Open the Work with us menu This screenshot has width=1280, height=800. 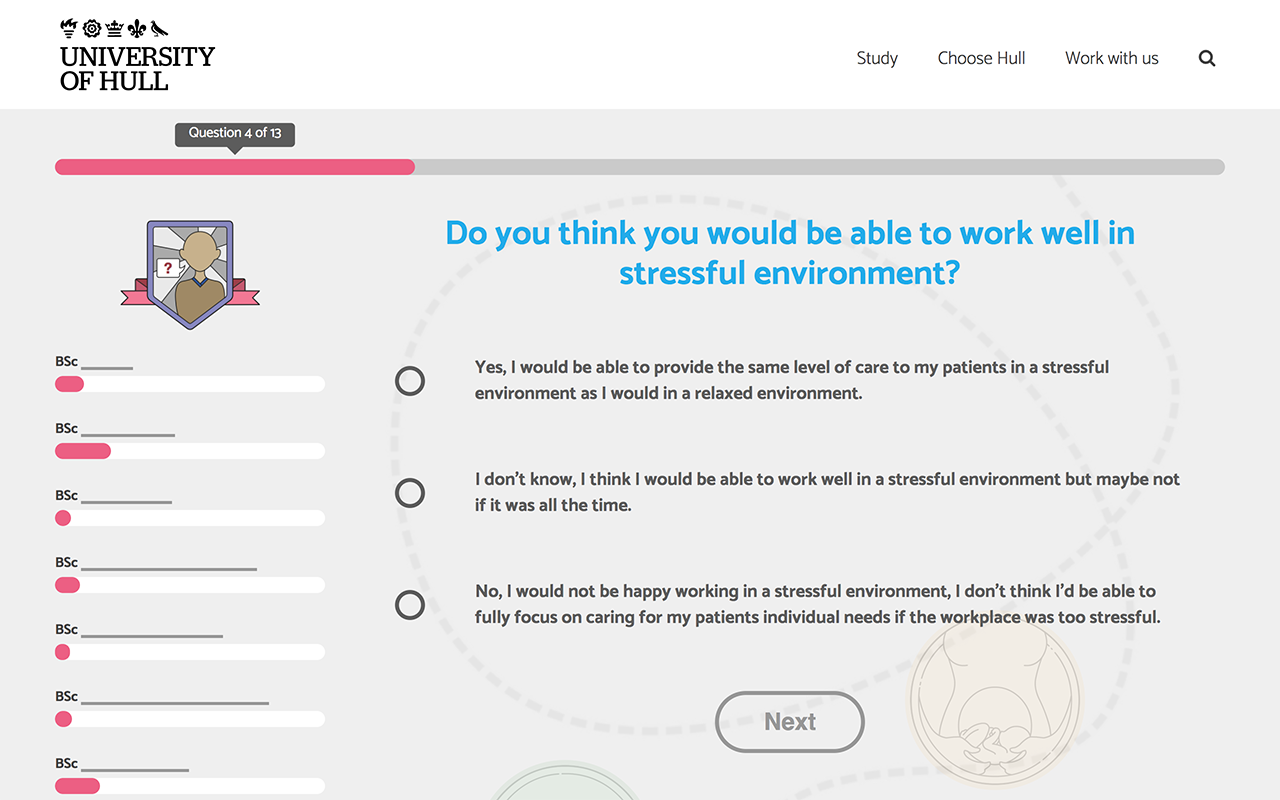1111,58
